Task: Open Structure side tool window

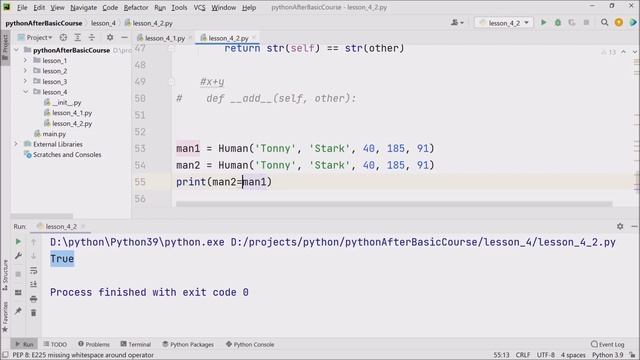Action: (5, 274)
